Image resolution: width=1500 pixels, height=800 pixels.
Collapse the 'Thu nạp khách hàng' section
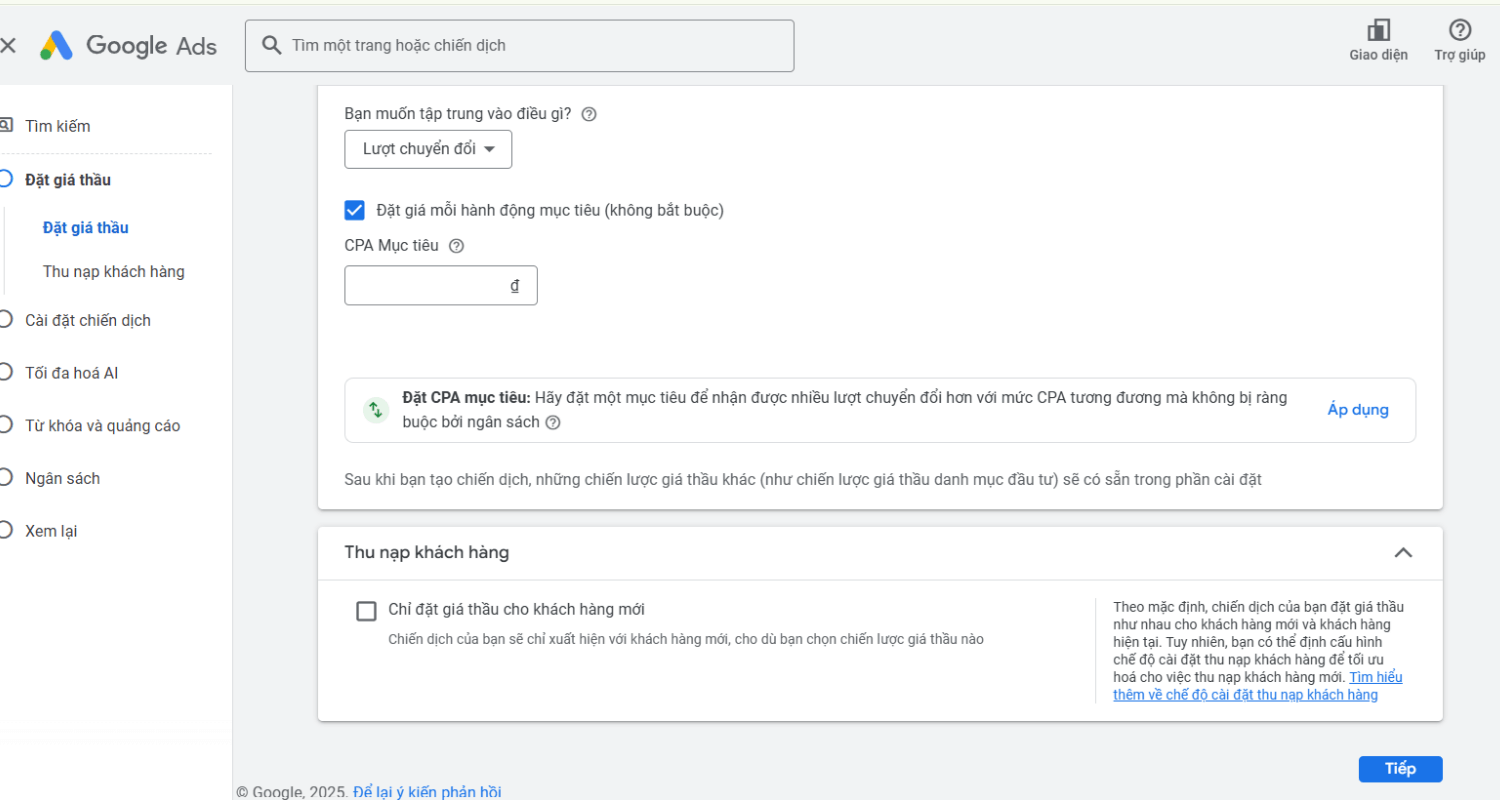(x=1403, y=553)
